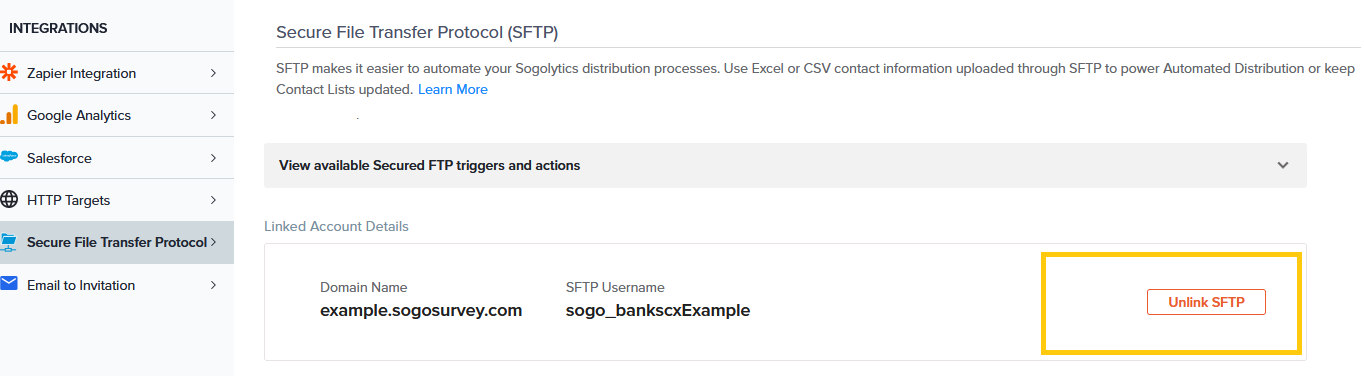The height and width of the screenshot is (376, 1364).
Task: Click the HTTP Targets globe icon
Action: 9,200
